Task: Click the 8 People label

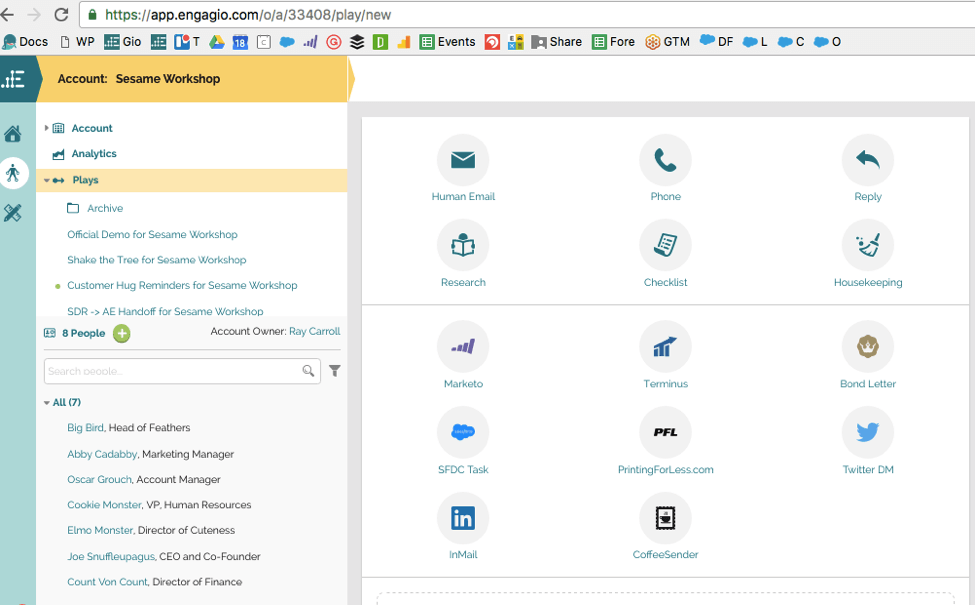Action: point(83,333)
